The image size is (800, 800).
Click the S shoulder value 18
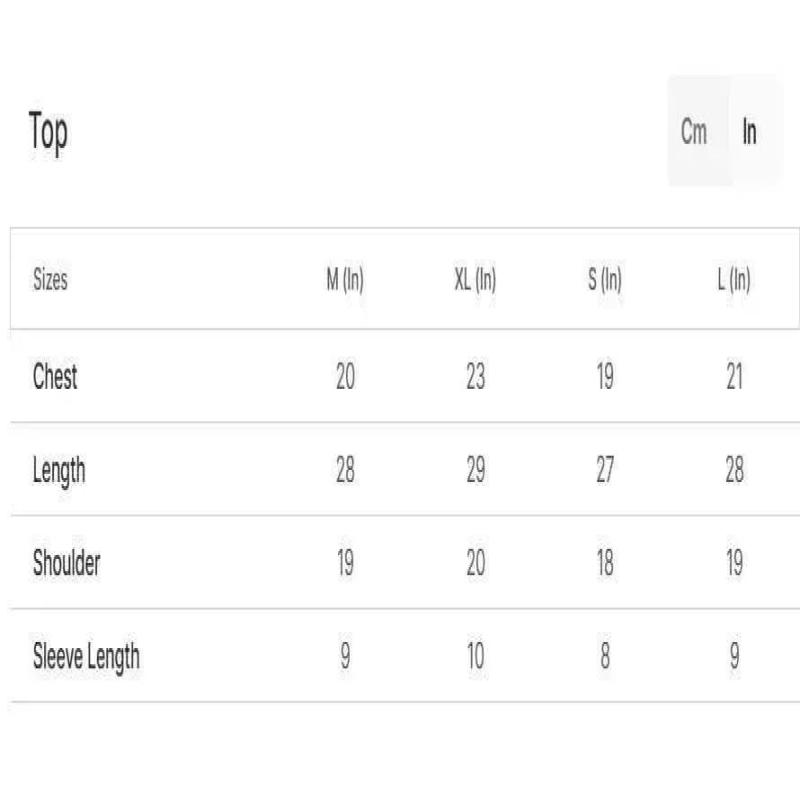(x=605, y=563)
